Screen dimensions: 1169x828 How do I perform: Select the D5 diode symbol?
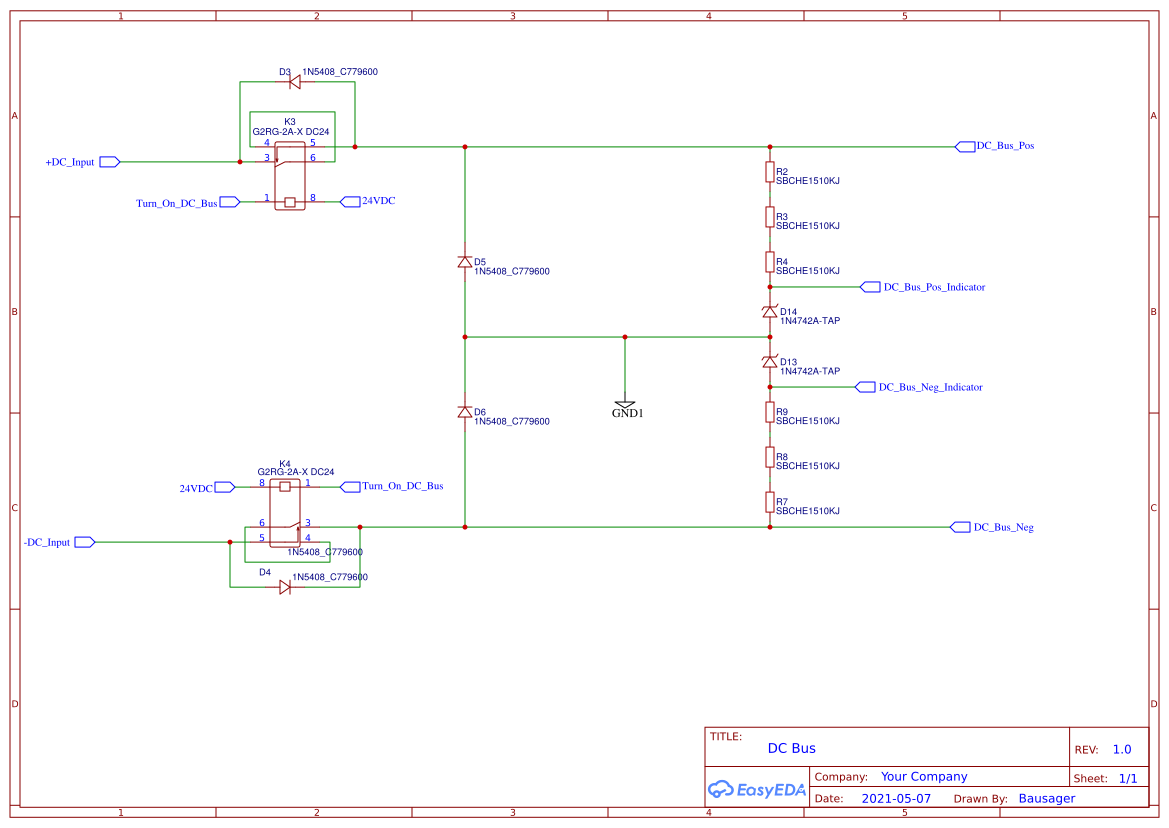pos(464,262)
